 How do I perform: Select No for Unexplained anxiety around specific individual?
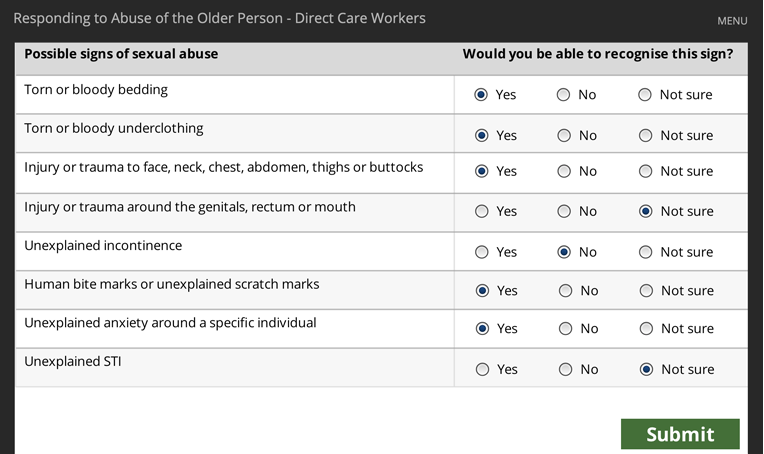pos(565,329)
